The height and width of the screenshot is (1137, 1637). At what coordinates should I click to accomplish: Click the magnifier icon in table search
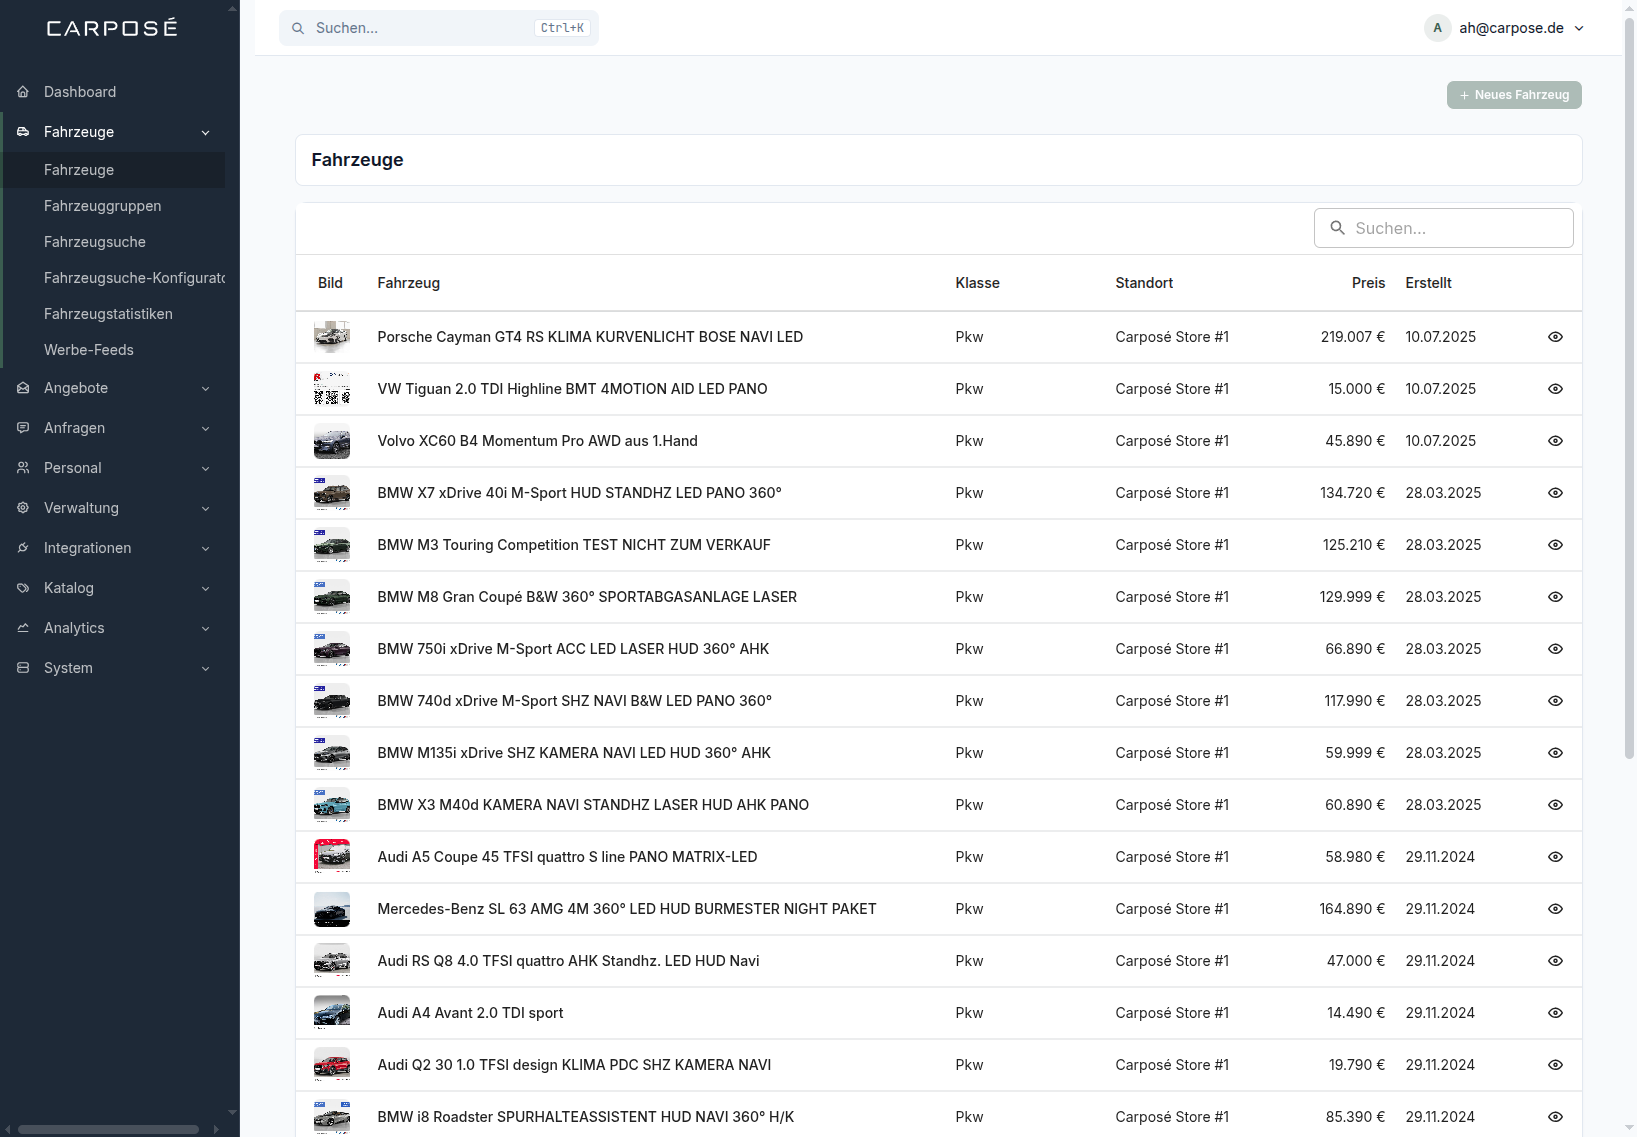click(1337, 228)
